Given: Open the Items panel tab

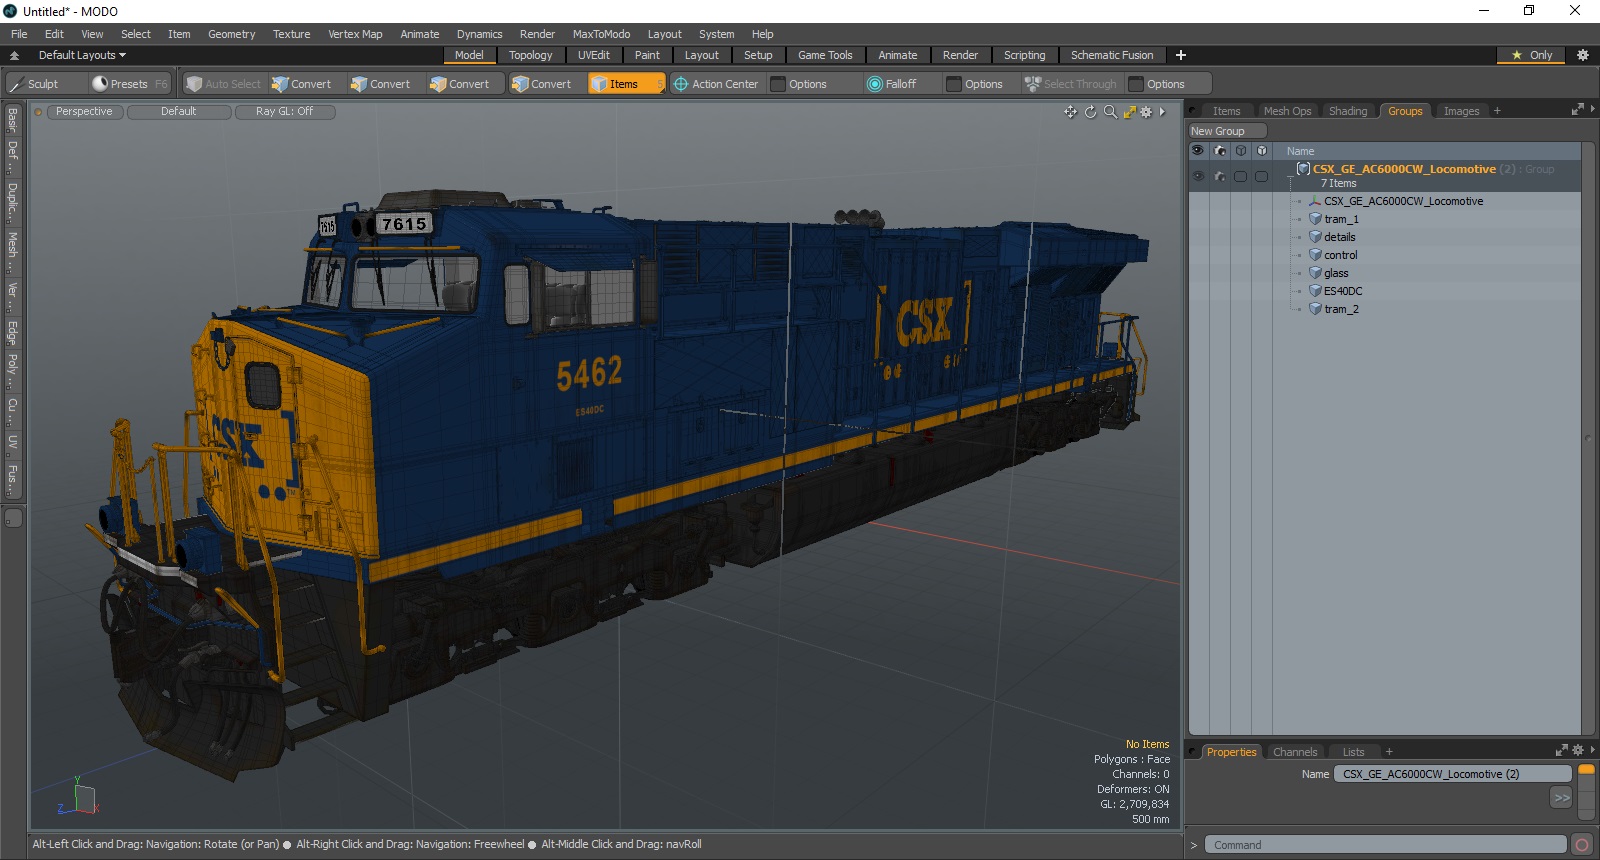Looking at the screenshot, I should tap(1226, 111).
